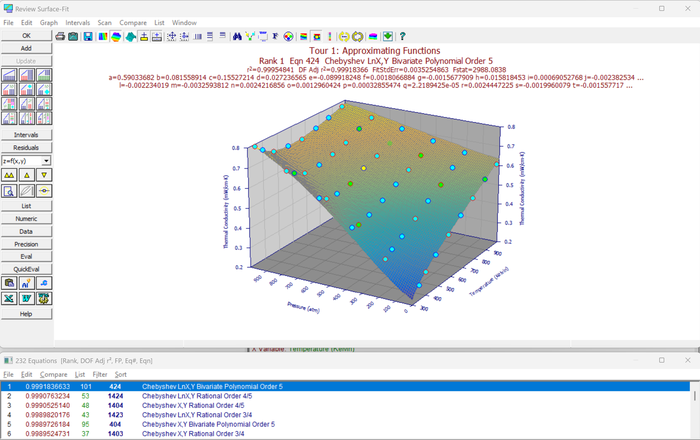Open the Sort menu in Equations window
Viewport: 700px width, 440px height.
(121, 374)
